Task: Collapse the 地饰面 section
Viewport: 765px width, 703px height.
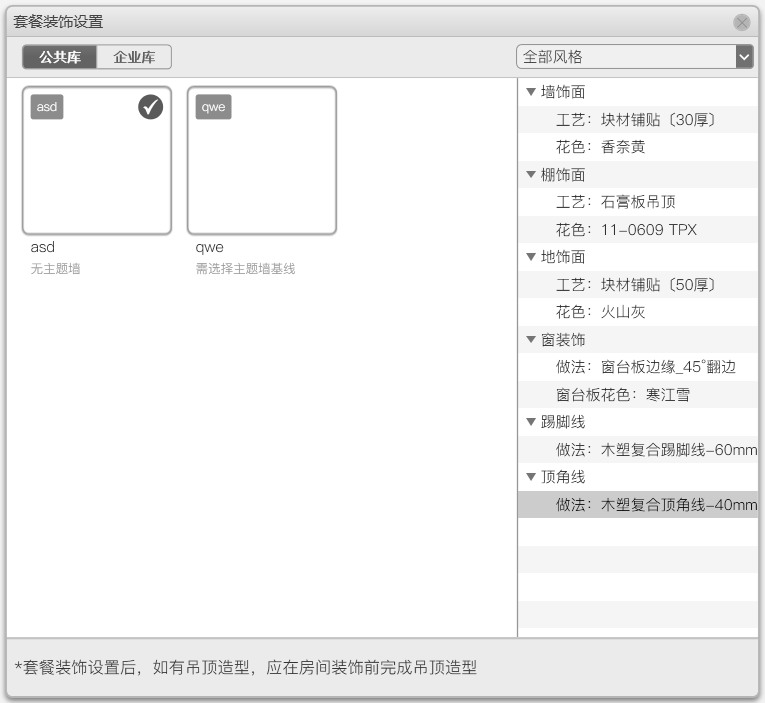Action: click(x=531, y=256)
